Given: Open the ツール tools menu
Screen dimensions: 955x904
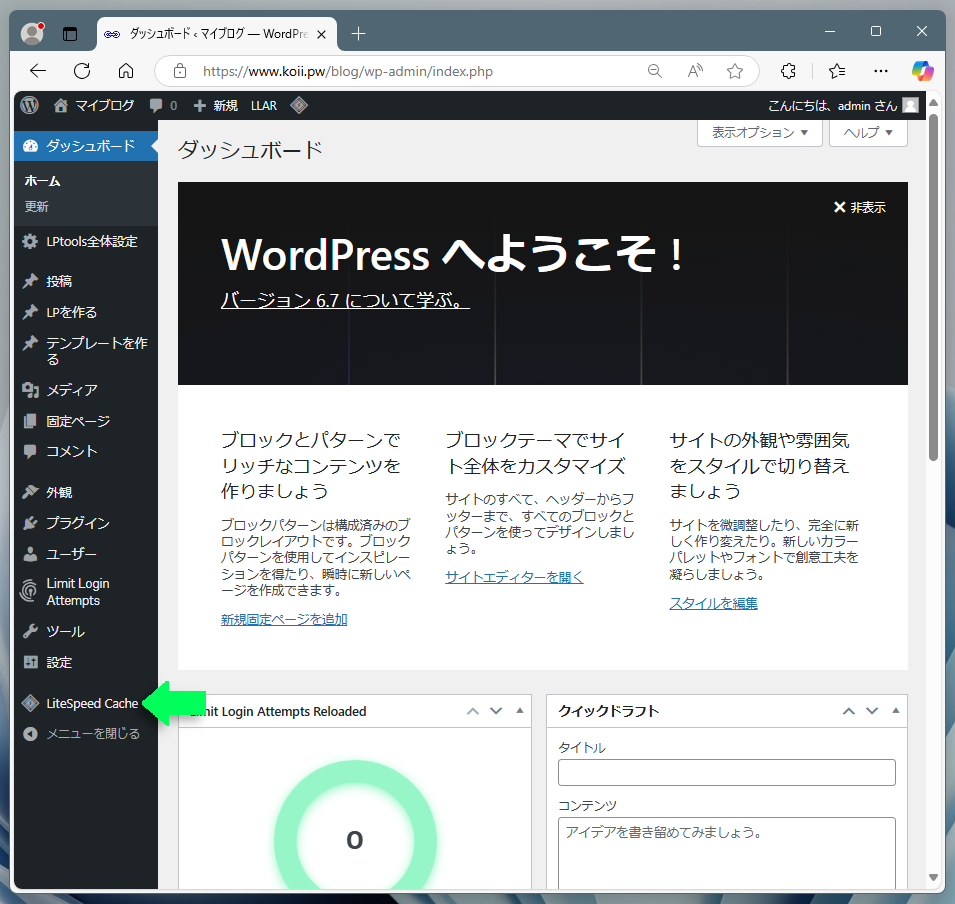Looking at the screenshot, I should click(86, 631).
